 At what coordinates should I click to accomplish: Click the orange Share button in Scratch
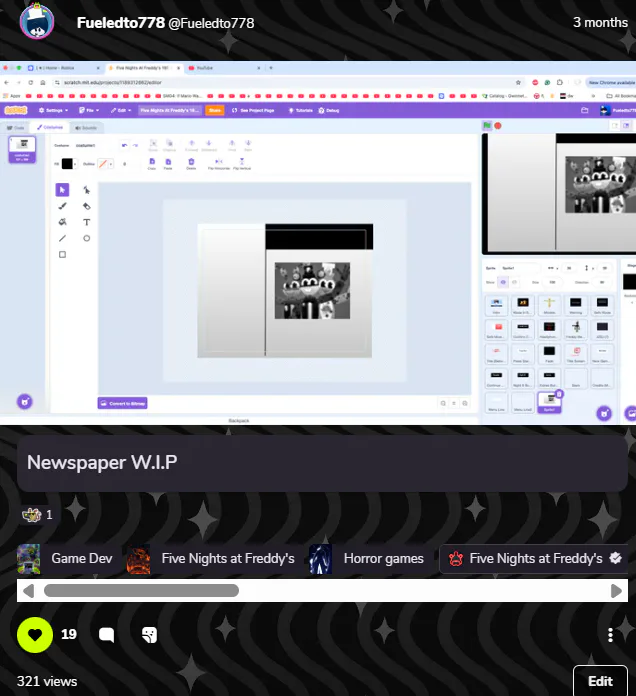click(x=215, y=110)
